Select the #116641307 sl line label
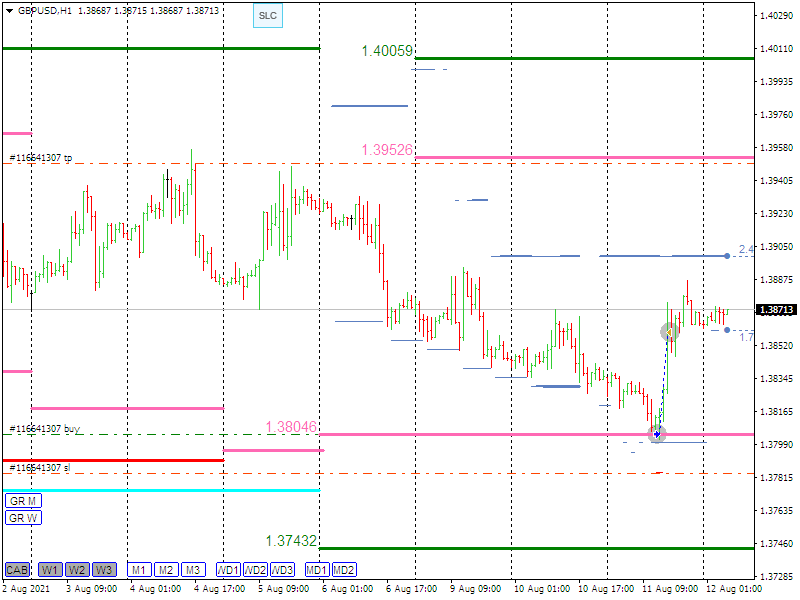 click(x=40, y=468)
